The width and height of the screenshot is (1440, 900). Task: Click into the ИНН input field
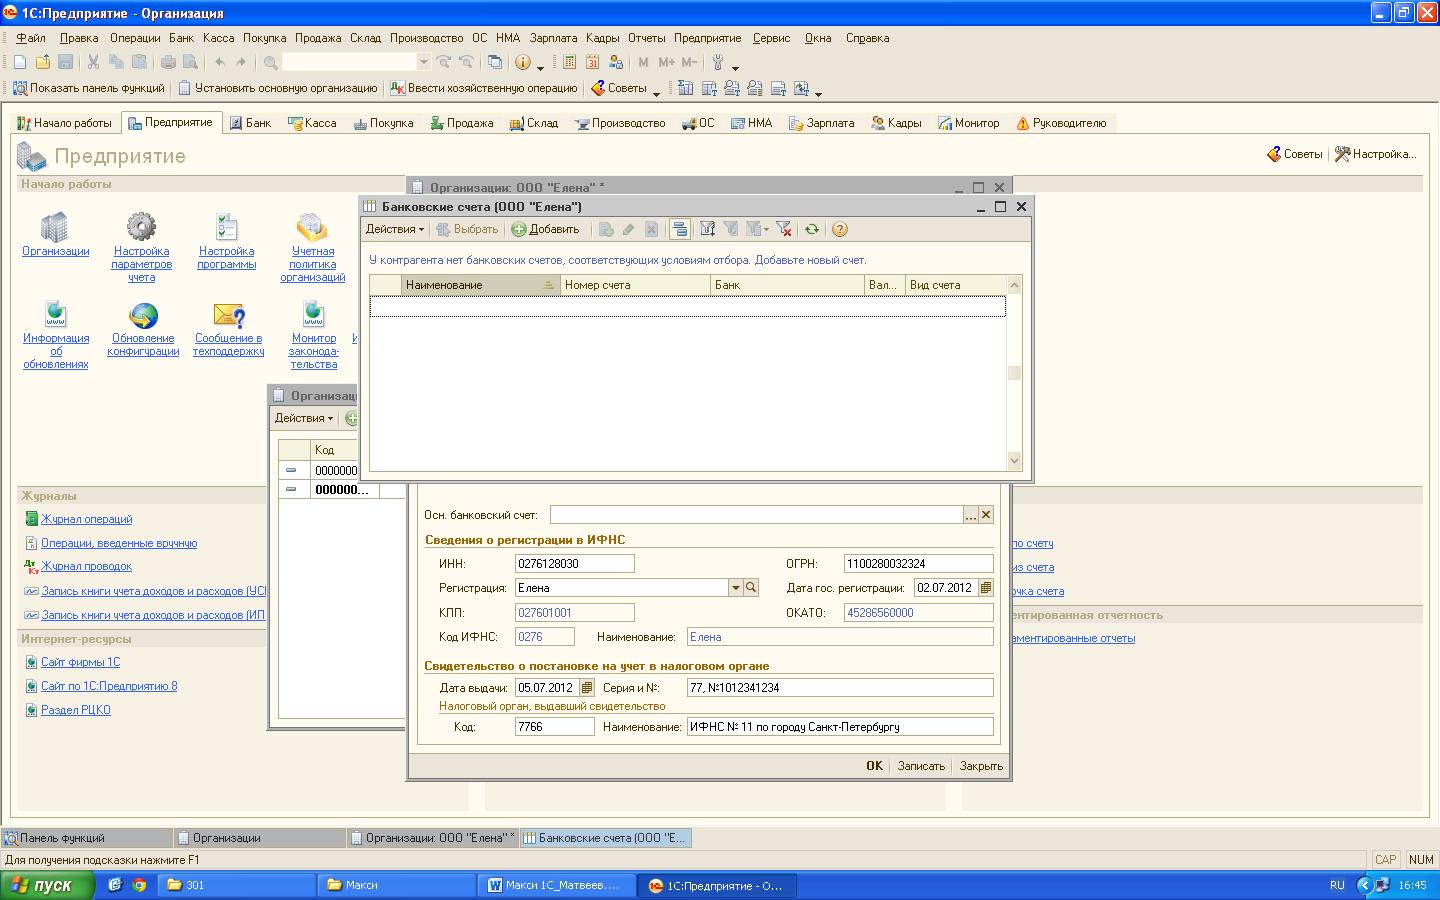coord(574,564)
